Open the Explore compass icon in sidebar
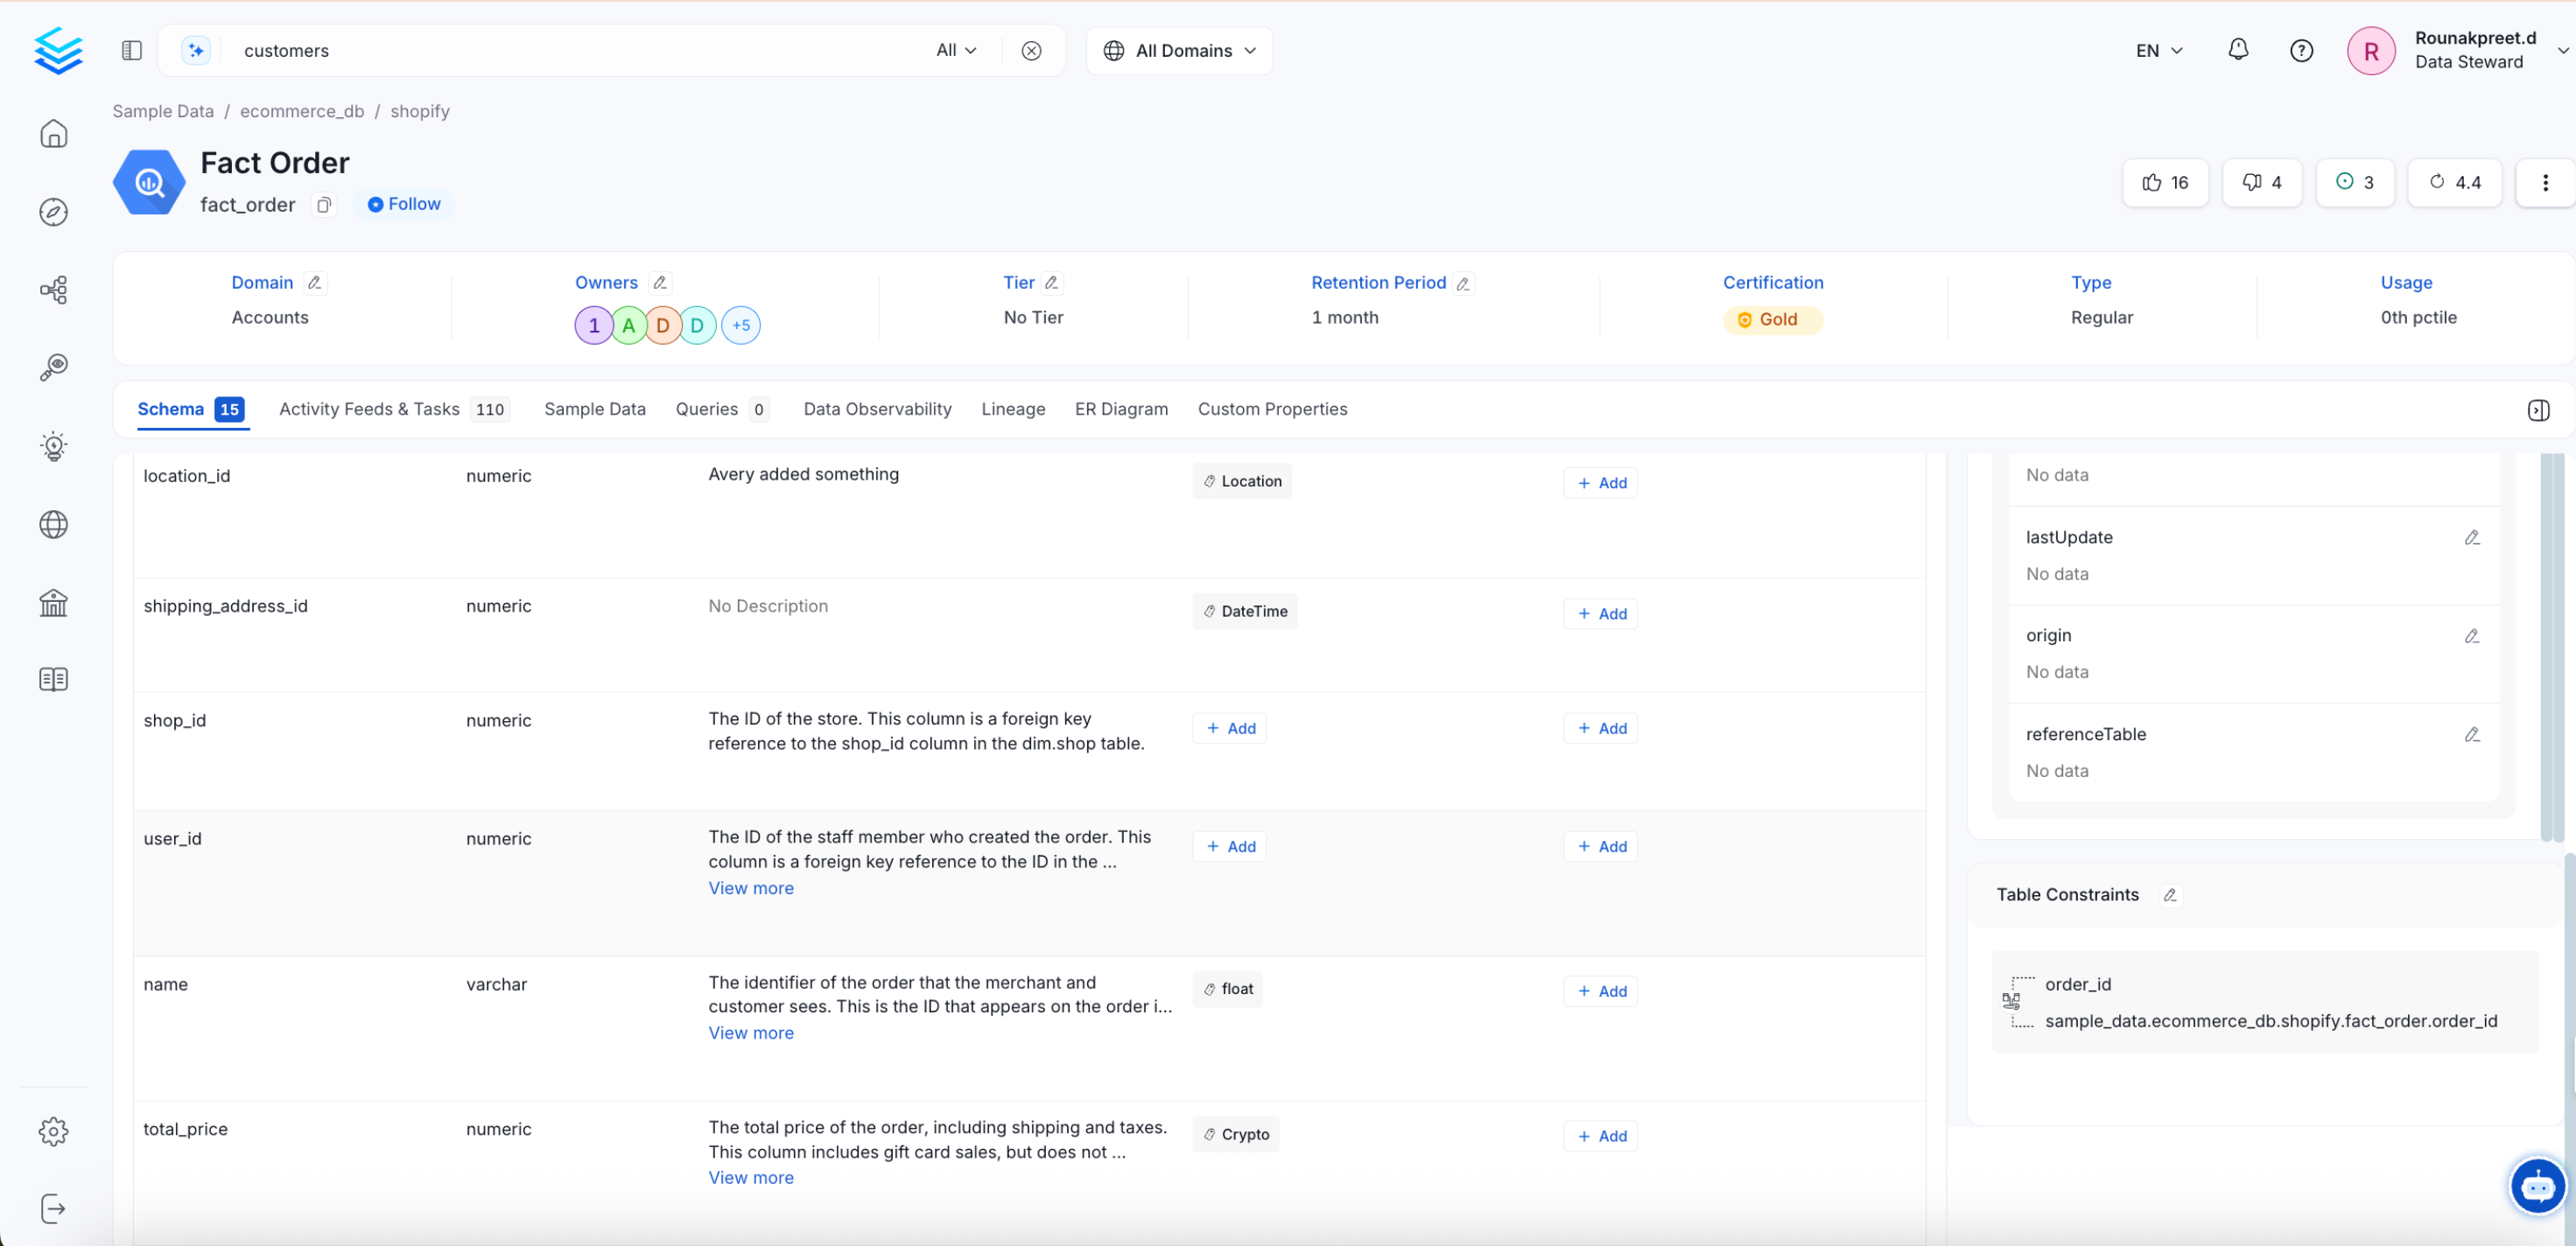Screen dimensions: 2576x1246 53,211
